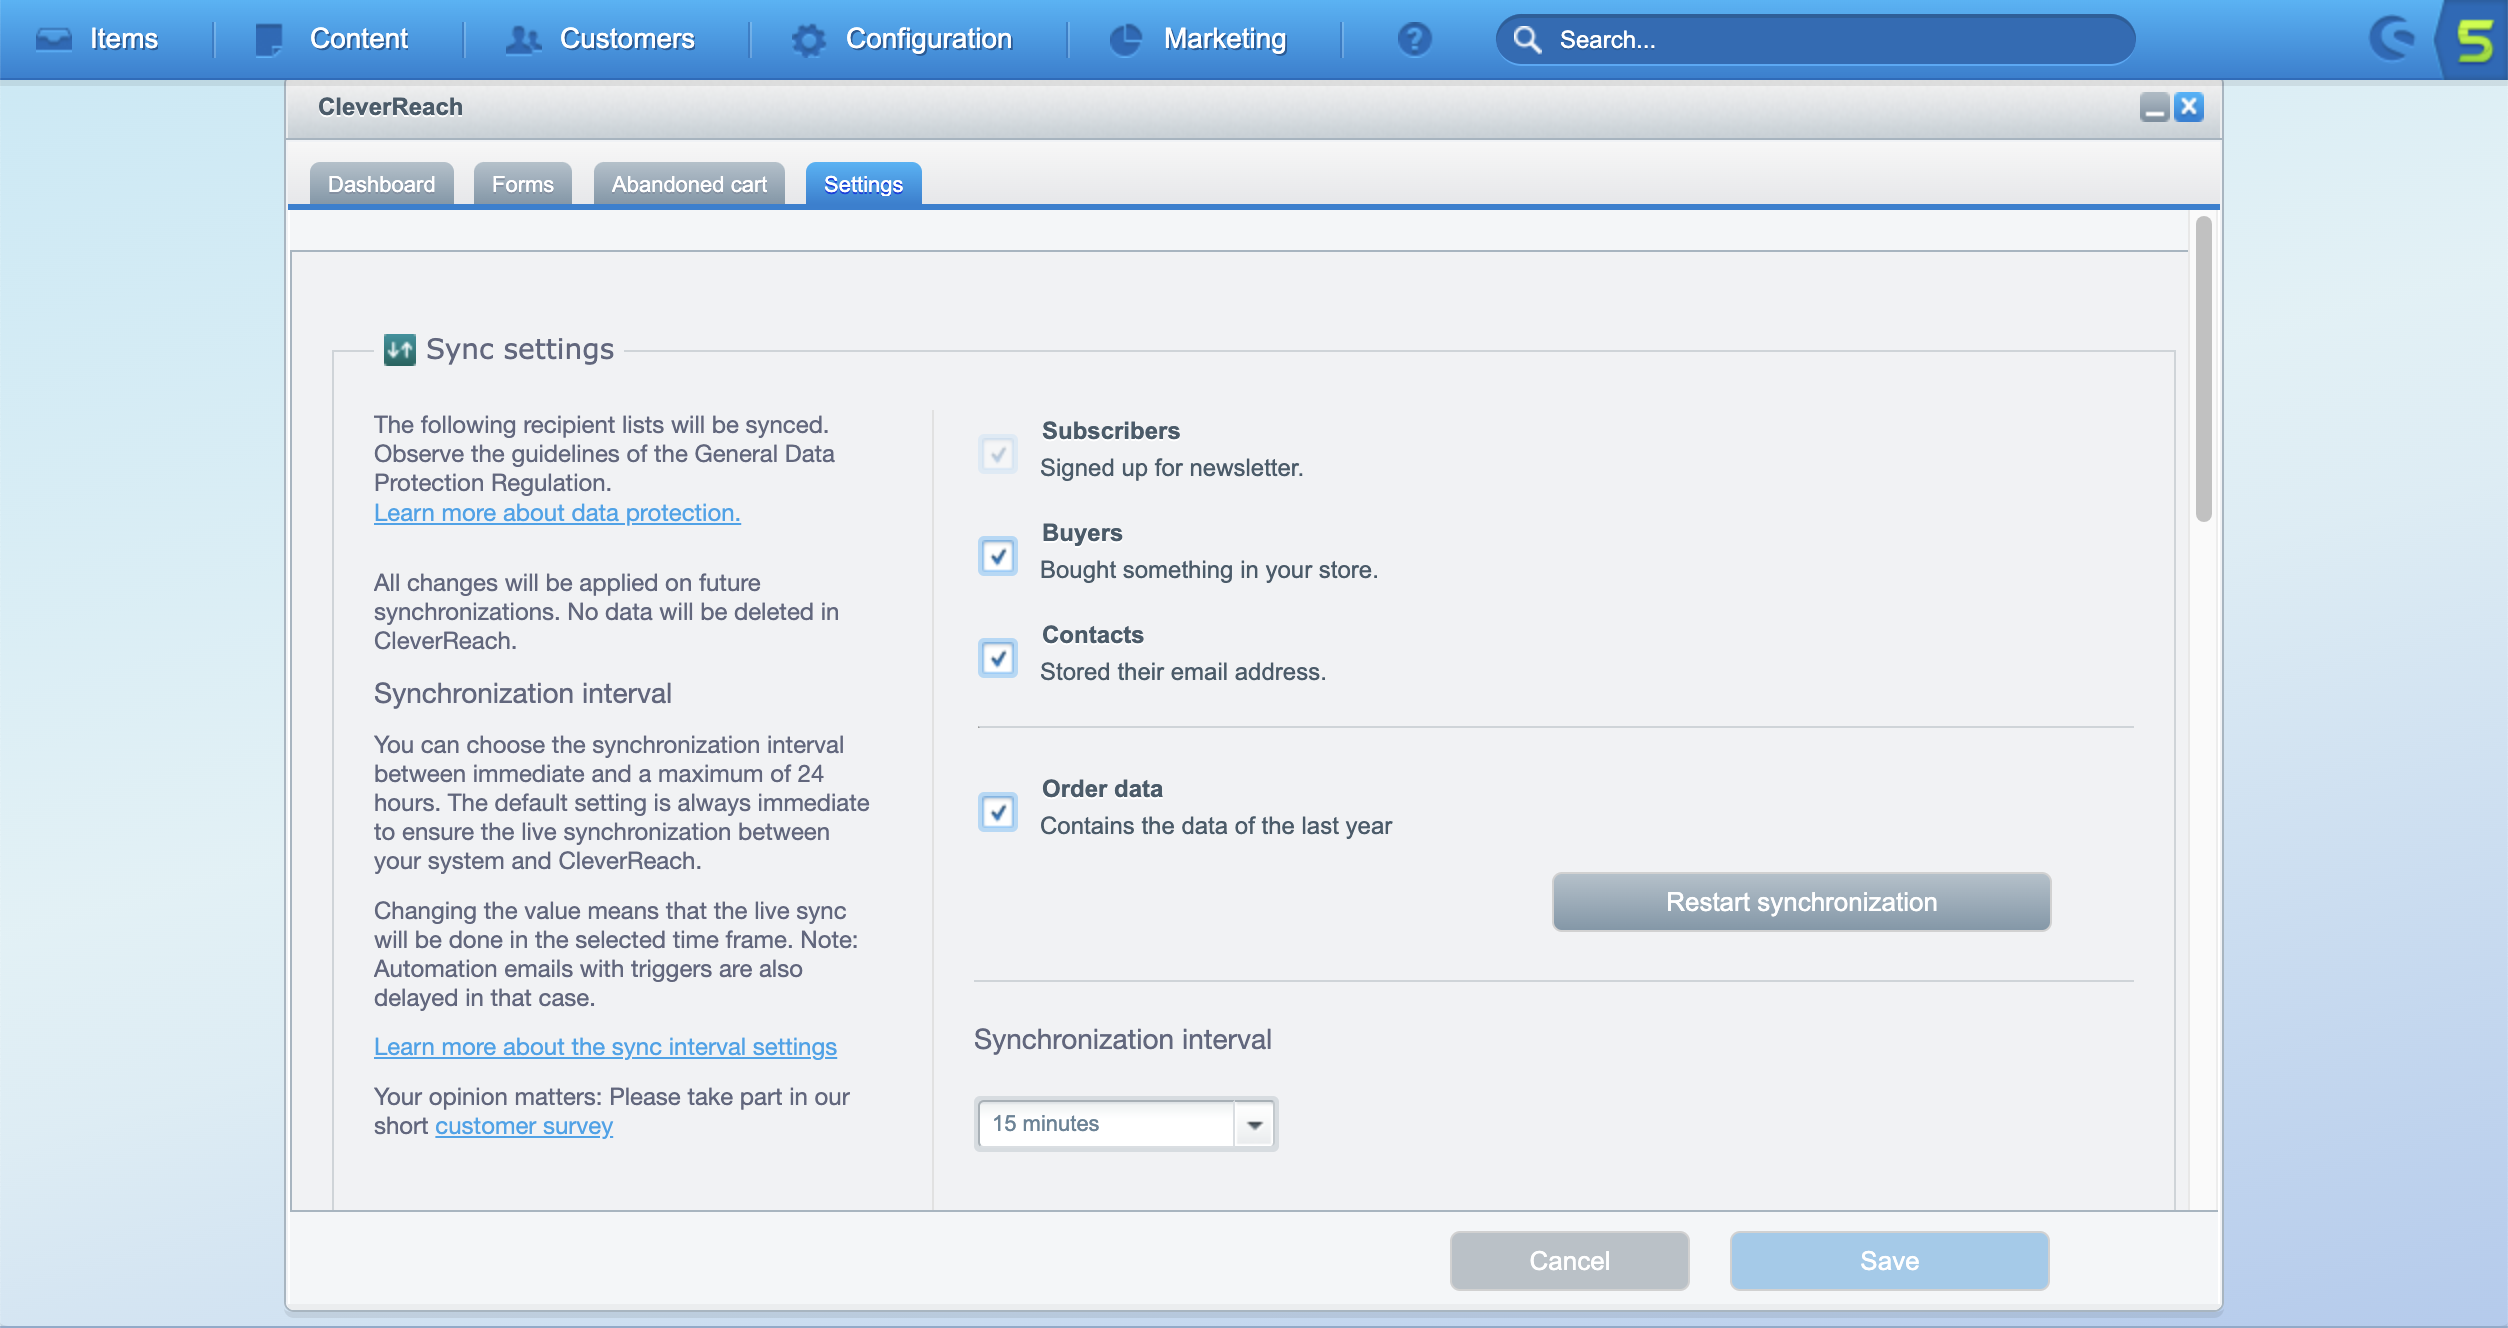Screen dimensions: 2508x1328
Task: Minimize the CleverReach window
Action: pyautogui.click(x=2154, y=107)
